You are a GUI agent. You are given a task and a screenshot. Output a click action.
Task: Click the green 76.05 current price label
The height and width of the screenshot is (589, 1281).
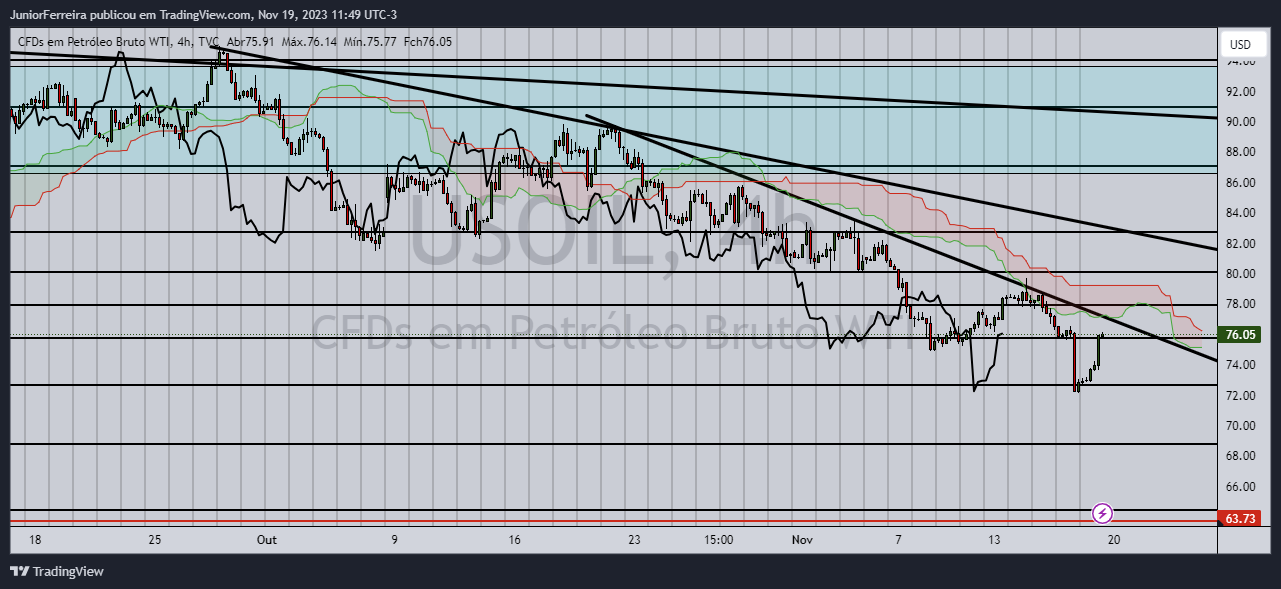(x=1240, y=335)
